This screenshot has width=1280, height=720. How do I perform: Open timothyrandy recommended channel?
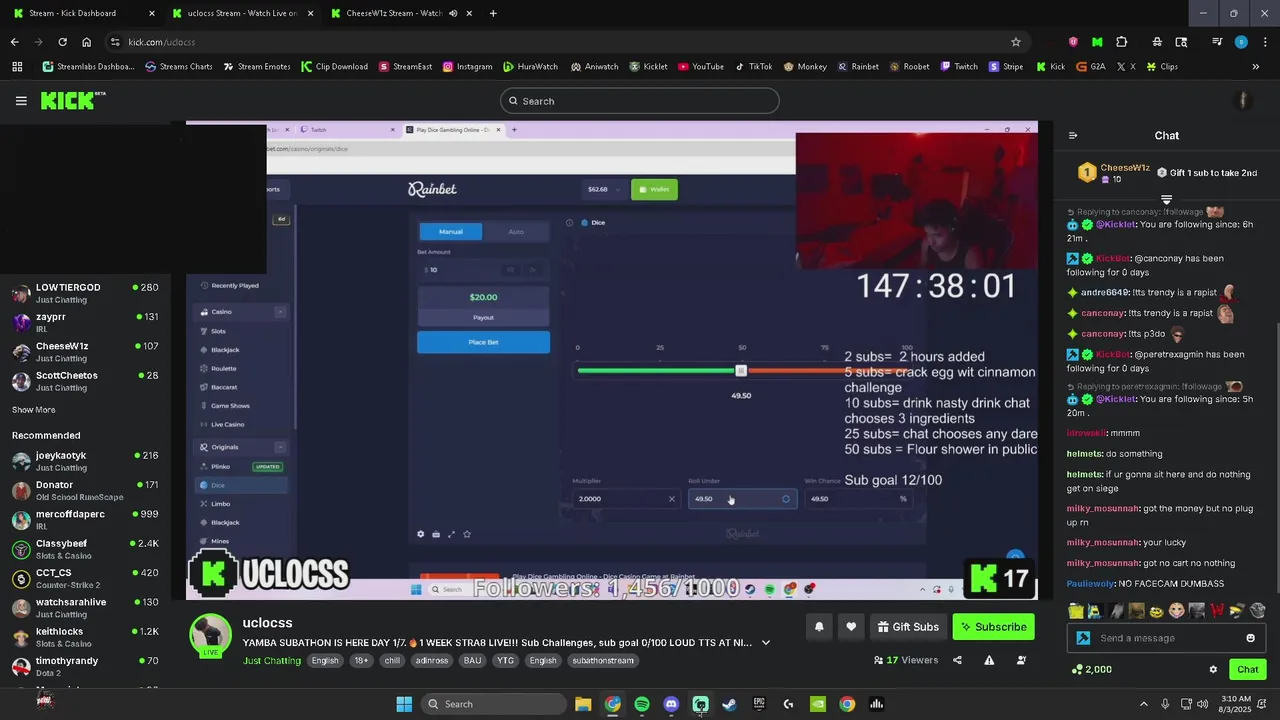(x=85, y=666)
